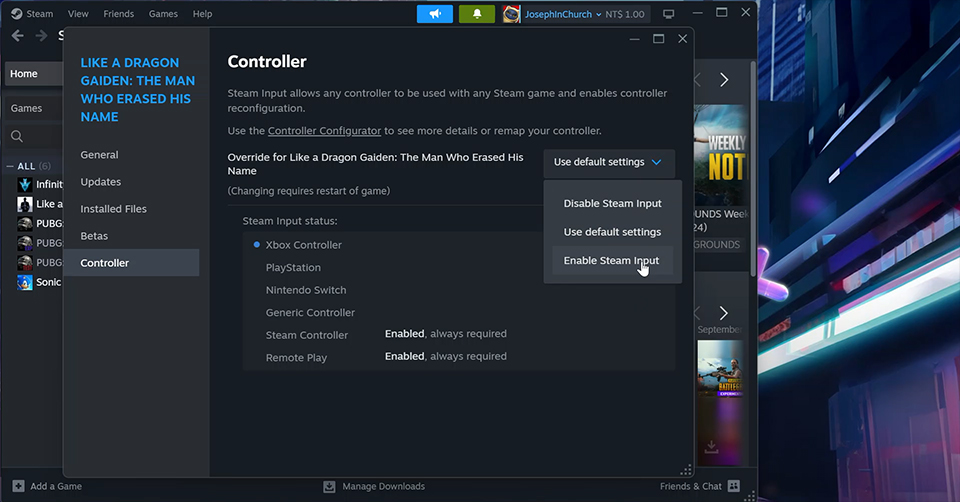Pick Use default settings in dropdown list
This screenshot has width=960, height=502.
tap(612, 232)
